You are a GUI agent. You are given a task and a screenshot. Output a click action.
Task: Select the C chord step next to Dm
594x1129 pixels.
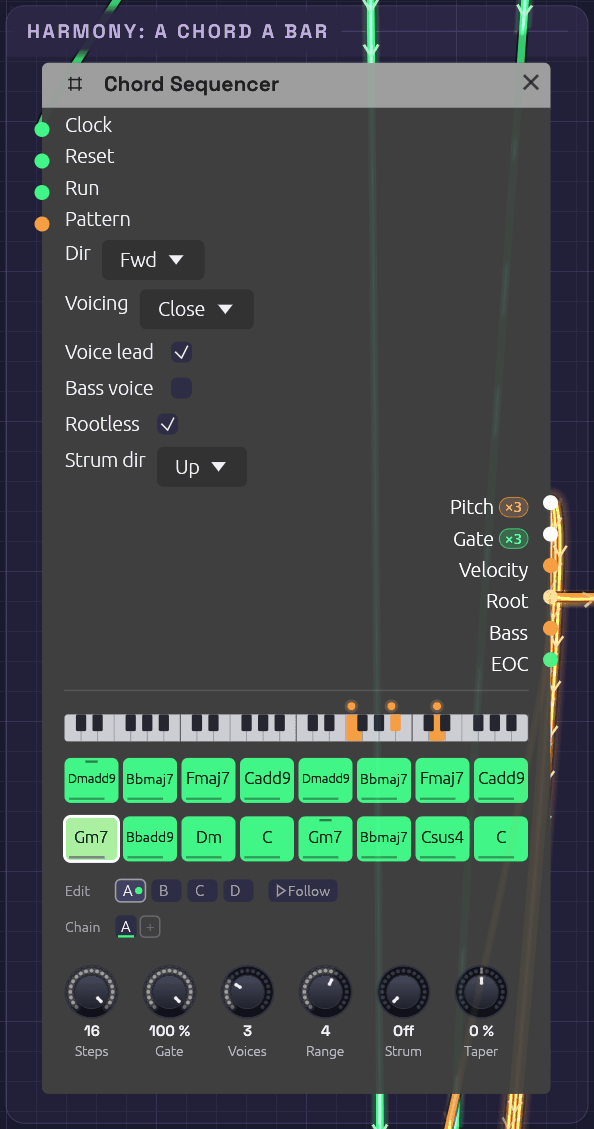tap(267, 838)
